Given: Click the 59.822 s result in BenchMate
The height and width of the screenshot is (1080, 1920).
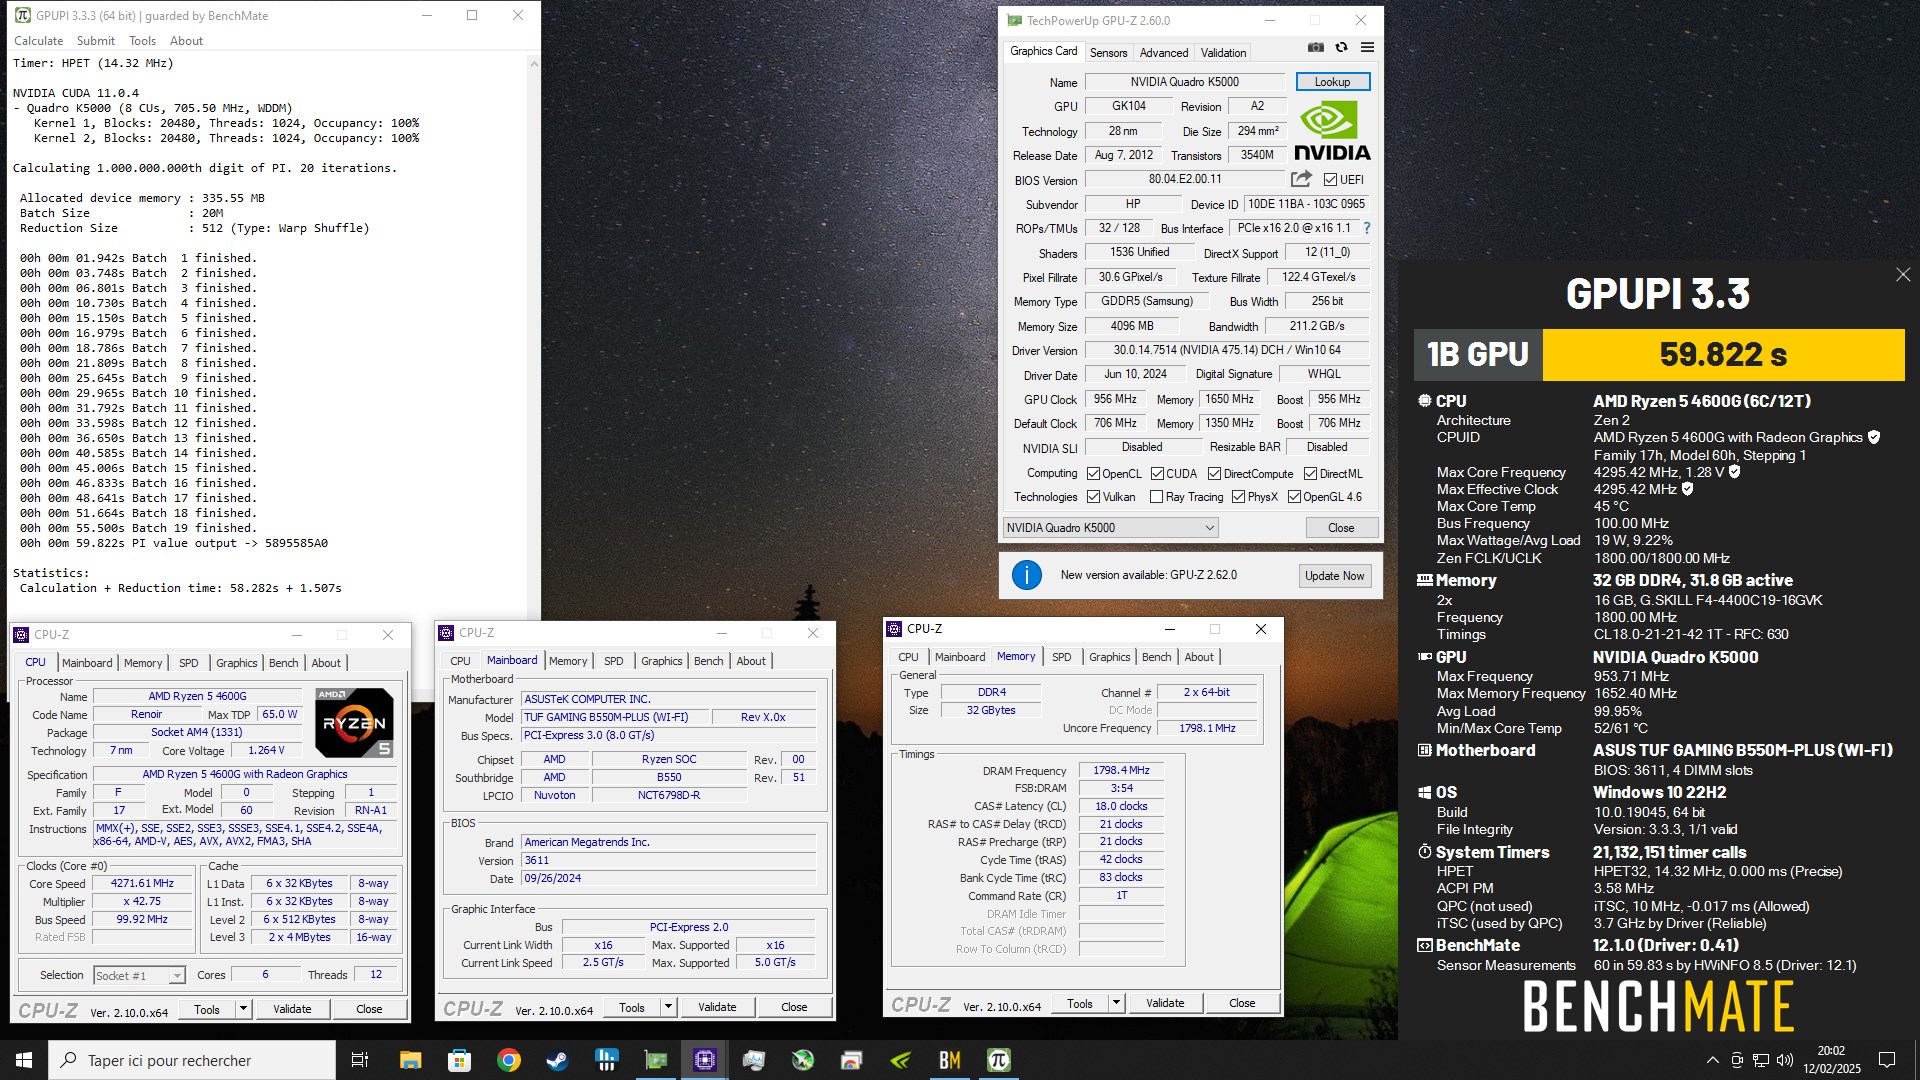Looking at the screenshot, I should [1723, 355].
